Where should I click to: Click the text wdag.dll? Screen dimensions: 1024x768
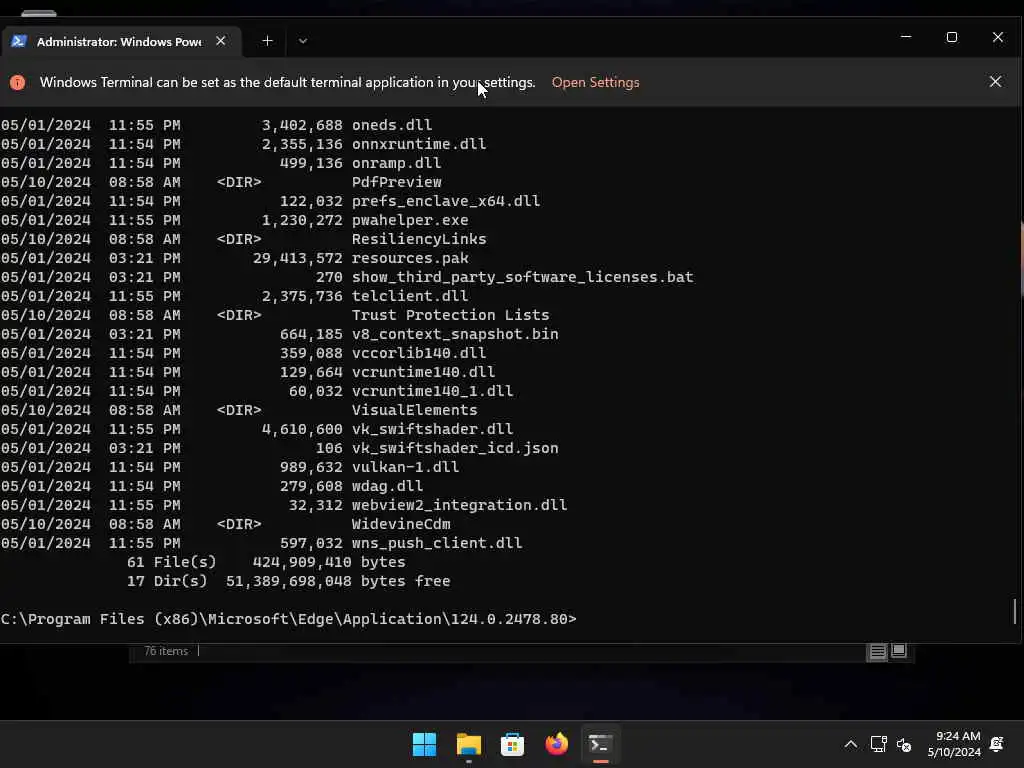[x=387, y=486]
